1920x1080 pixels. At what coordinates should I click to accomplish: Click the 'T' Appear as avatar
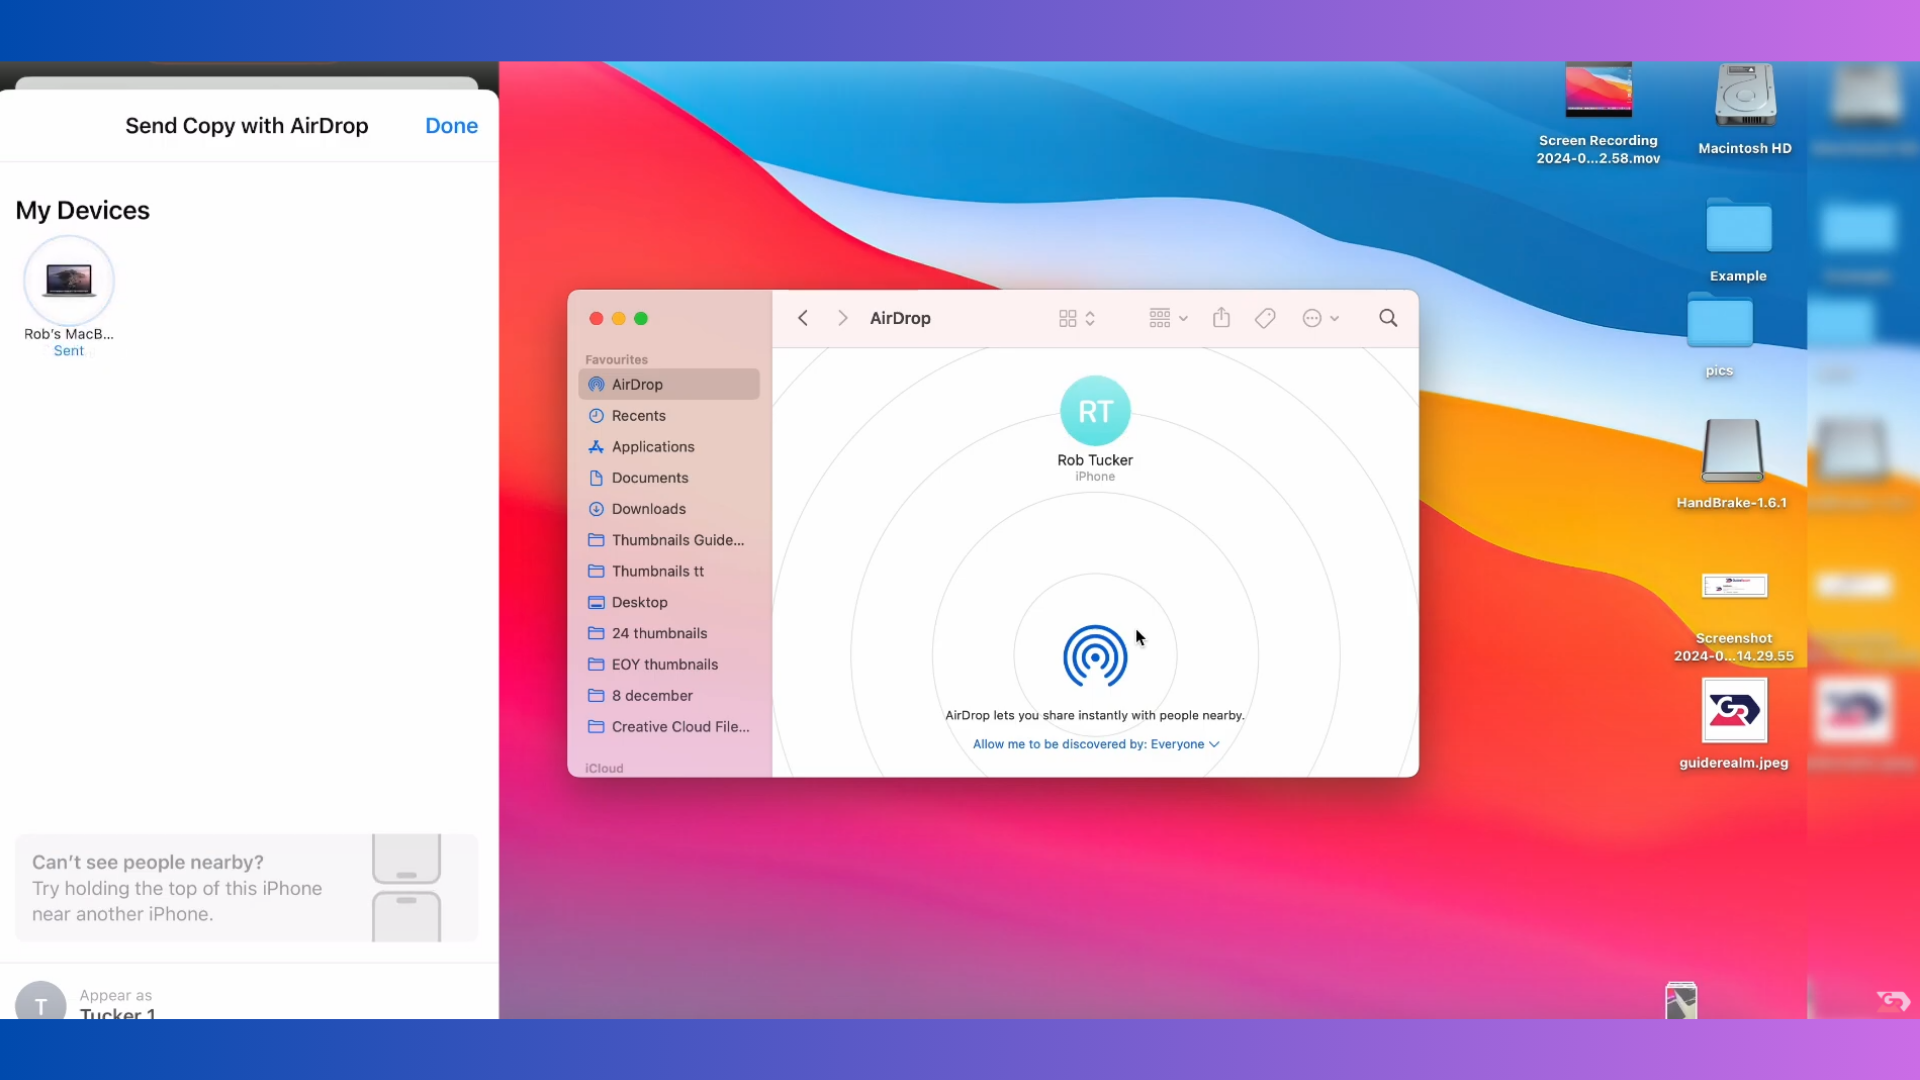pos(41,1002)
